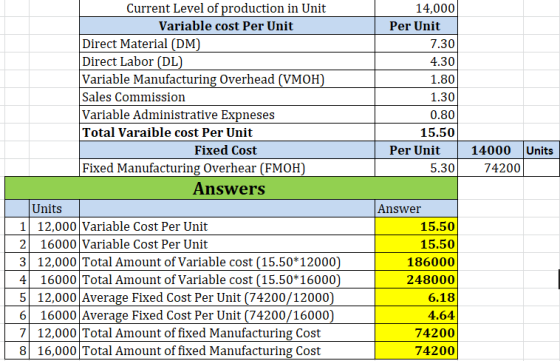This screenshot has height=361, width=560.
Task: Select the 1.80 VMOH value
Action: [x=416, y=79]
